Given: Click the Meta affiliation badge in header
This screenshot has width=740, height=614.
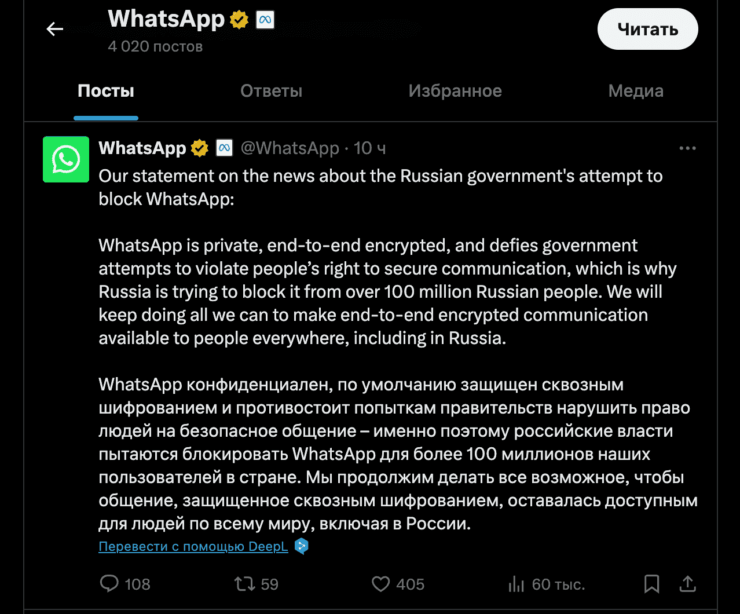Looking at the screenshot, I should click(x=265, y=19).
